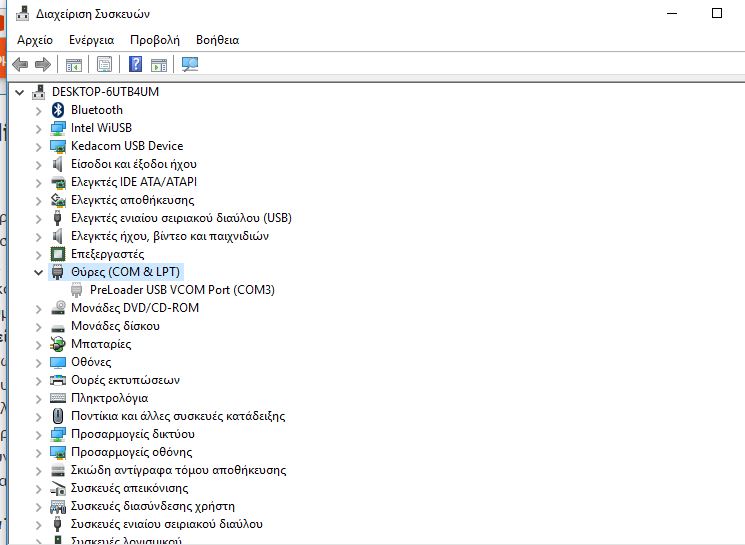
Task: Toggle the show/hide action pane icon
Action: [159, 65]
